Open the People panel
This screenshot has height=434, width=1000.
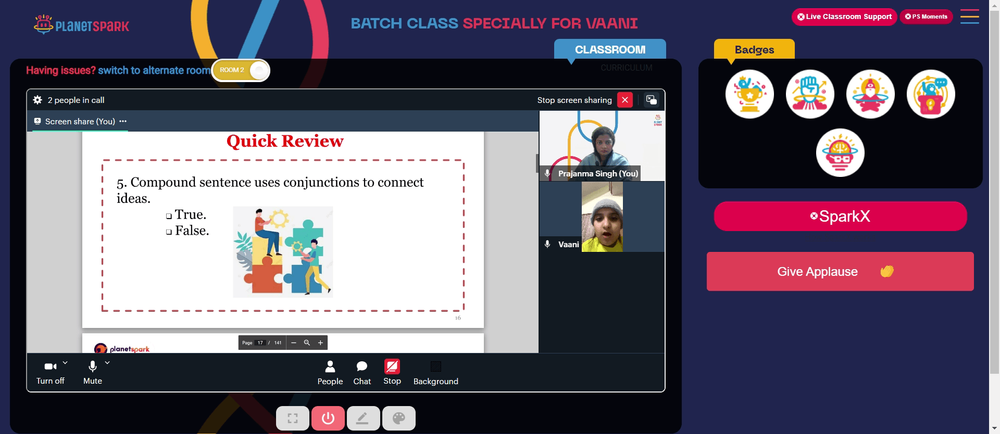tap(330, 373)
